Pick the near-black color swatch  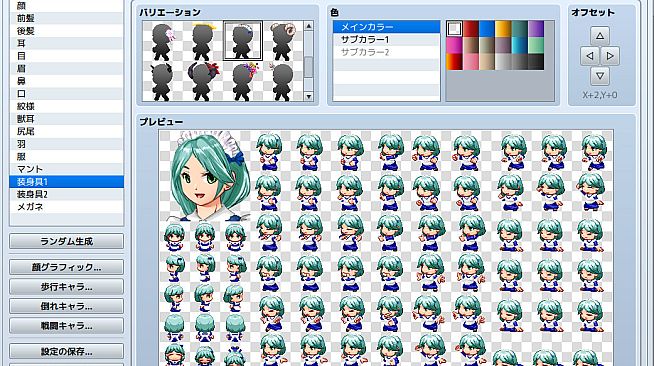click(x=536, y=62)
